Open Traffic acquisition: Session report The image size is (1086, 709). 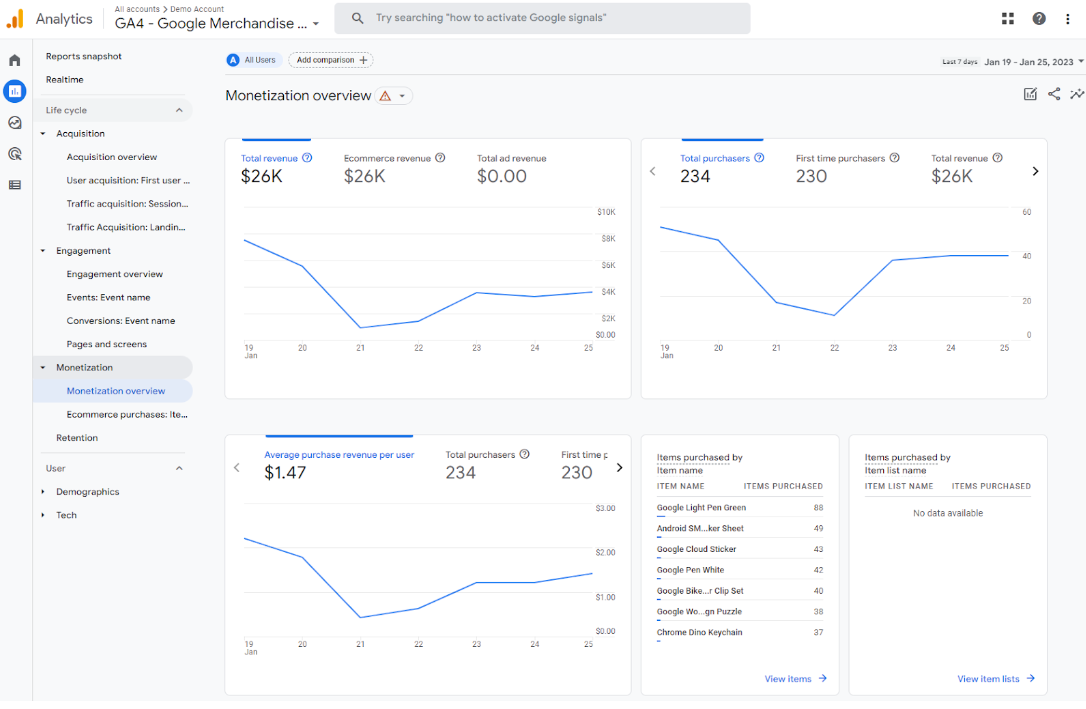pyautogui.click(x=127, y=204)
